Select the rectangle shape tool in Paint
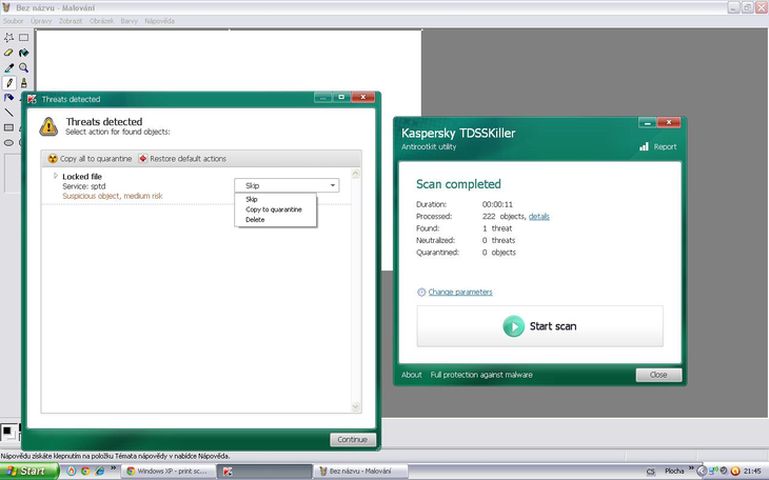This screenshot has width=769, height=480. tap(9, 127)
